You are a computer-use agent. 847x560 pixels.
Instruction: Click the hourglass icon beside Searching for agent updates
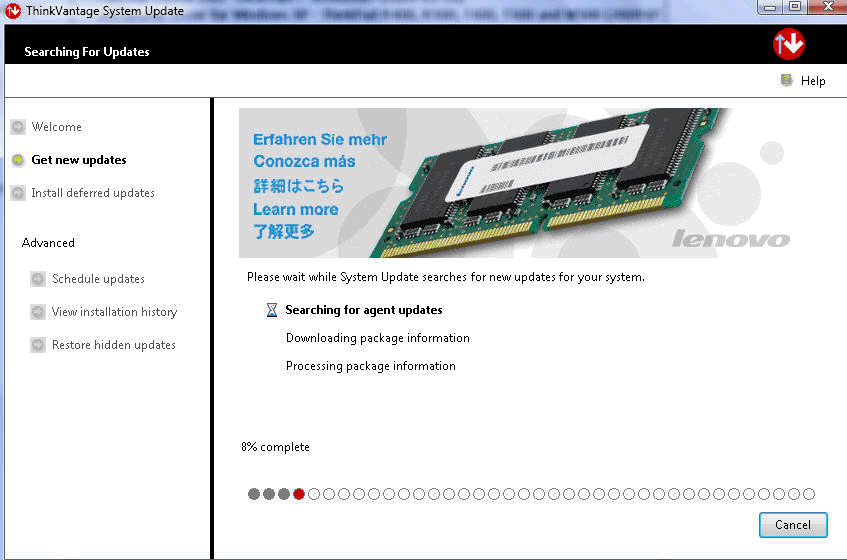pos(272,310)
